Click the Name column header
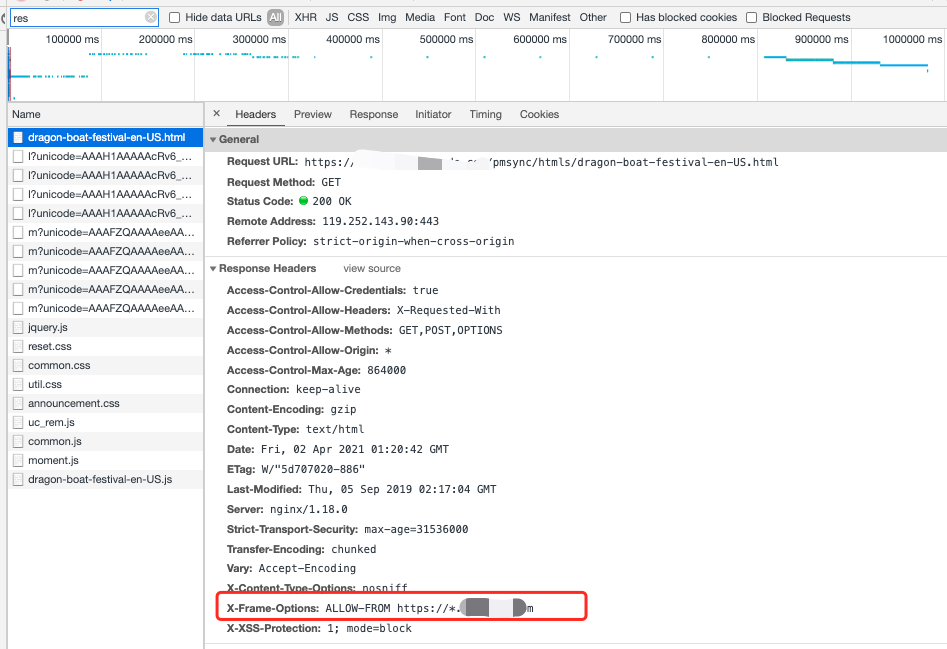 (106, 114)
